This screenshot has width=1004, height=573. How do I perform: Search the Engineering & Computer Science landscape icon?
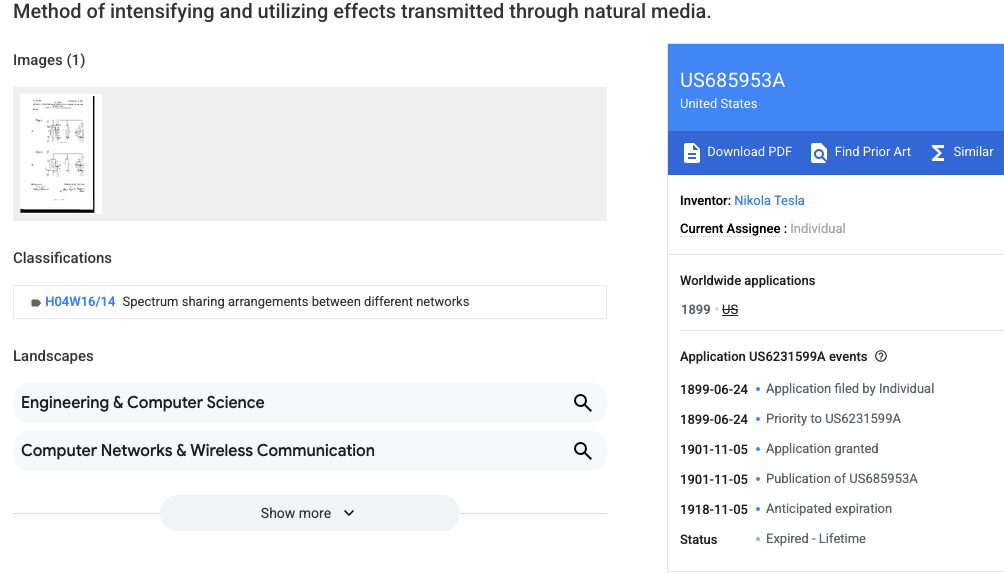click(582, 403)
